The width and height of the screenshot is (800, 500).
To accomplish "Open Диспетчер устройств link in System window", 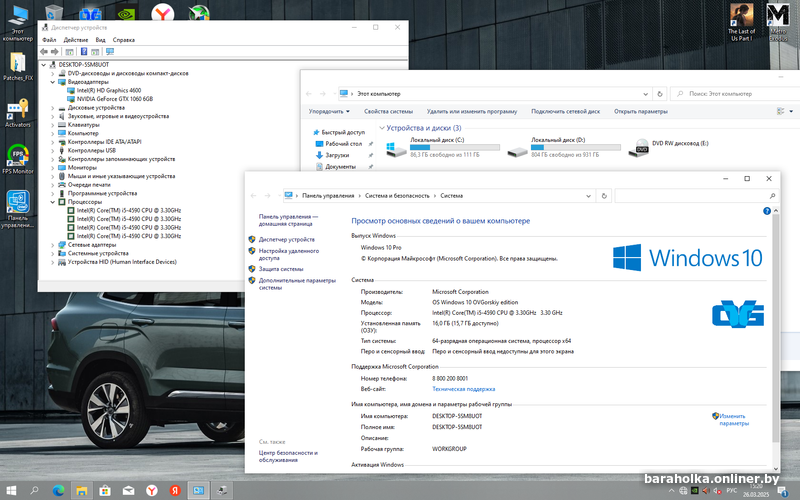I will 287,239.
